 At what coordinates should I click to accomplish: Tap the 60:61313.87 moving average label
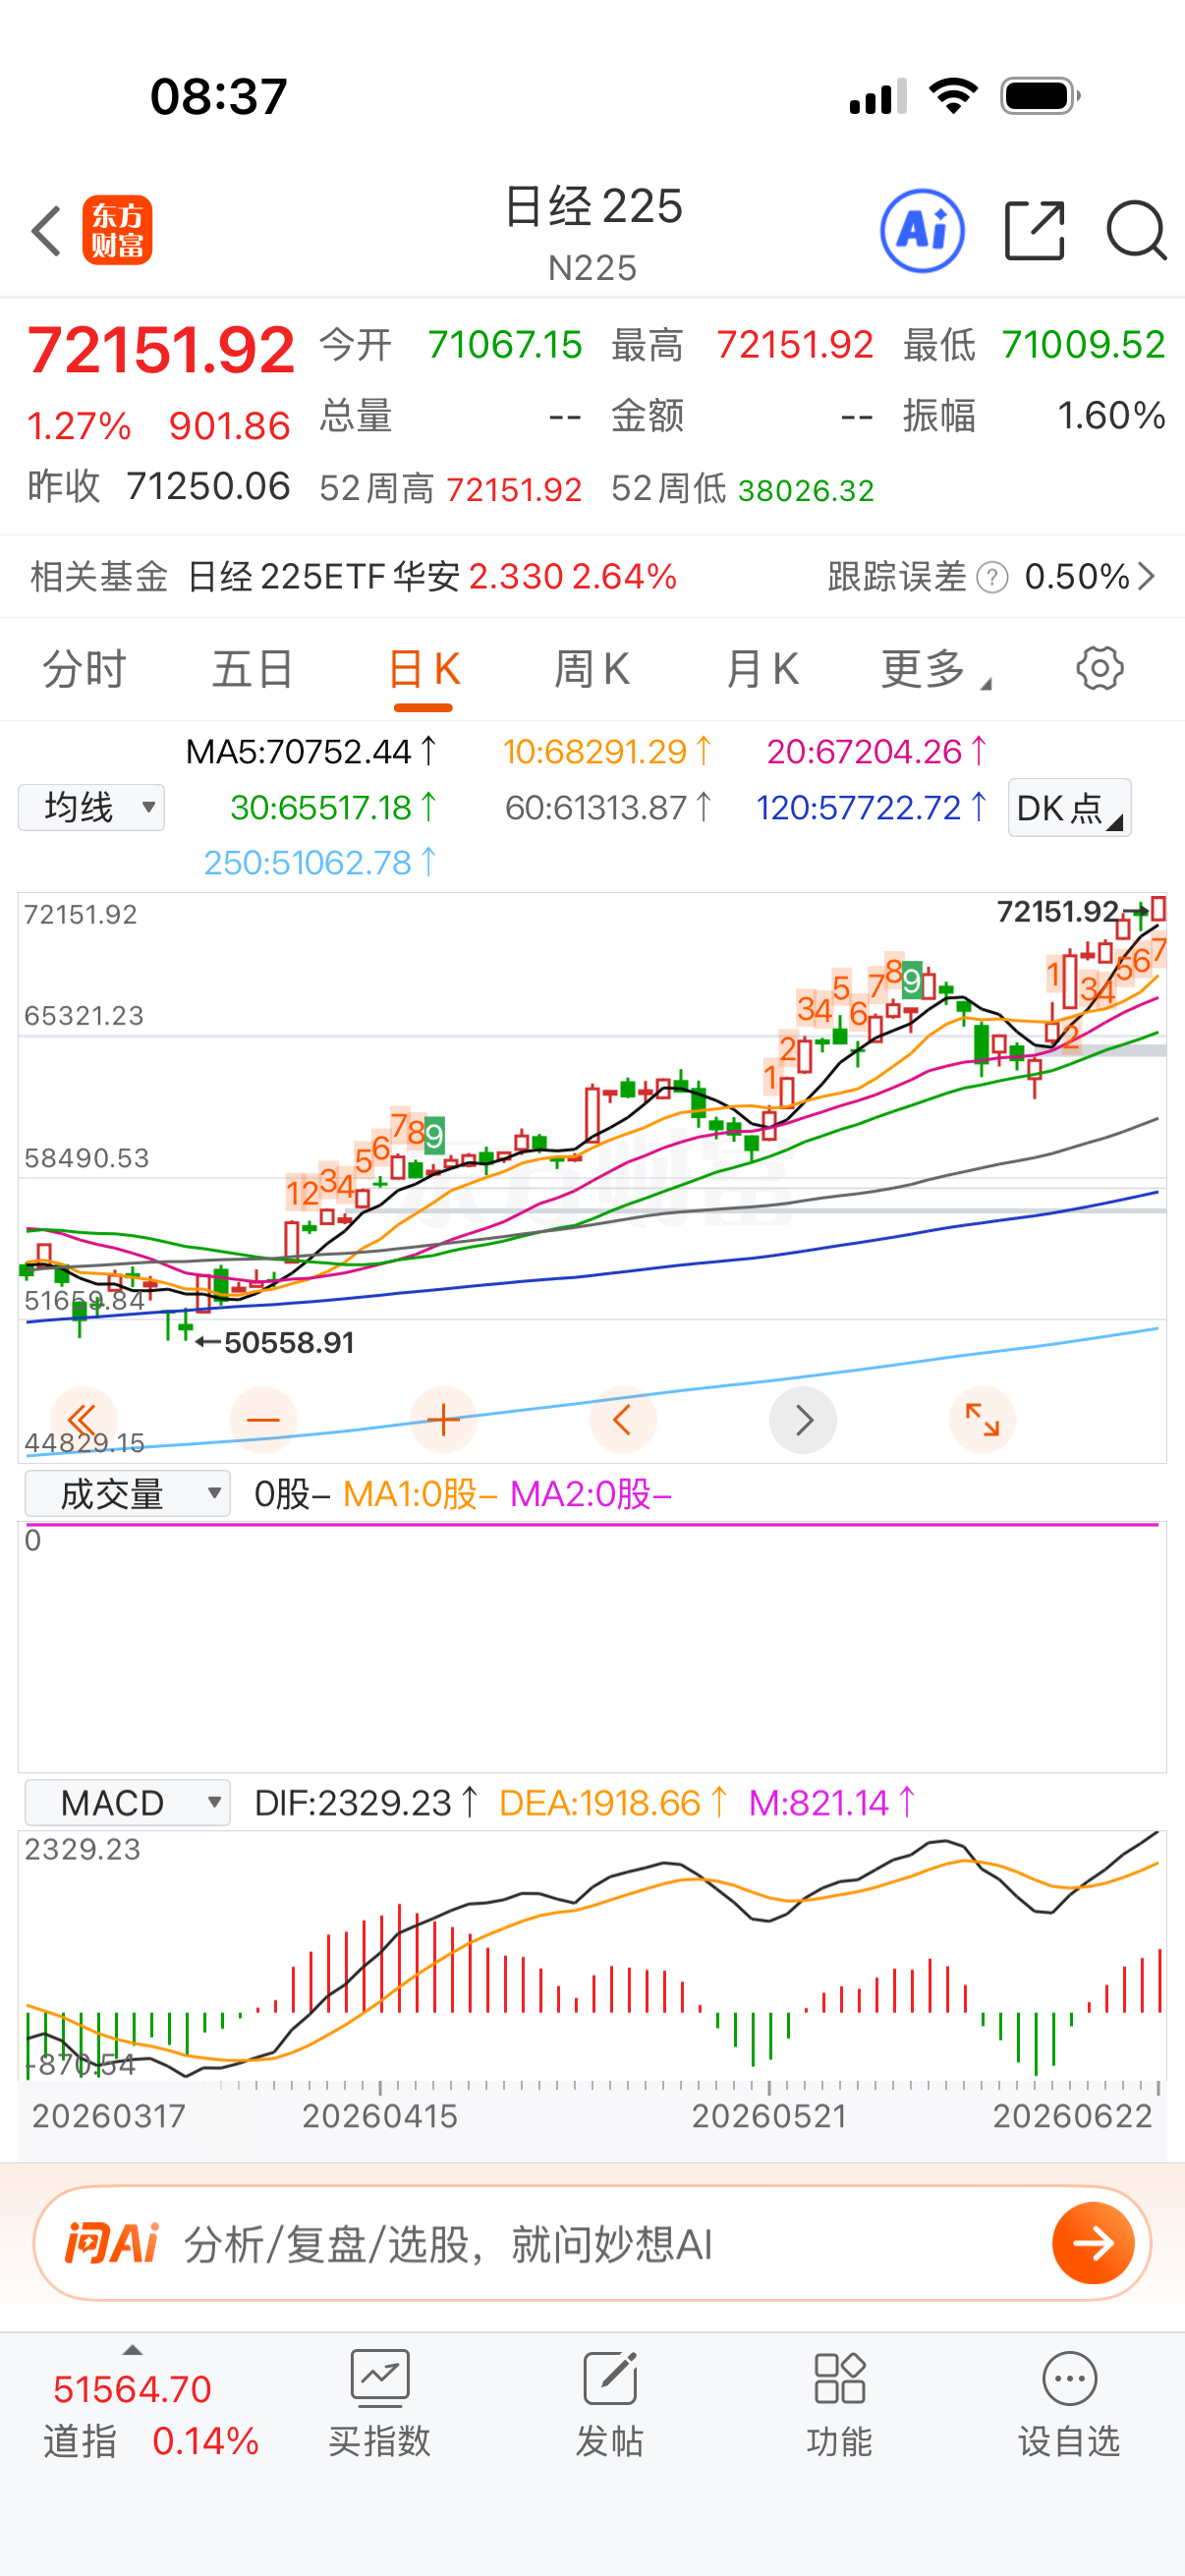tap(608, 808)
